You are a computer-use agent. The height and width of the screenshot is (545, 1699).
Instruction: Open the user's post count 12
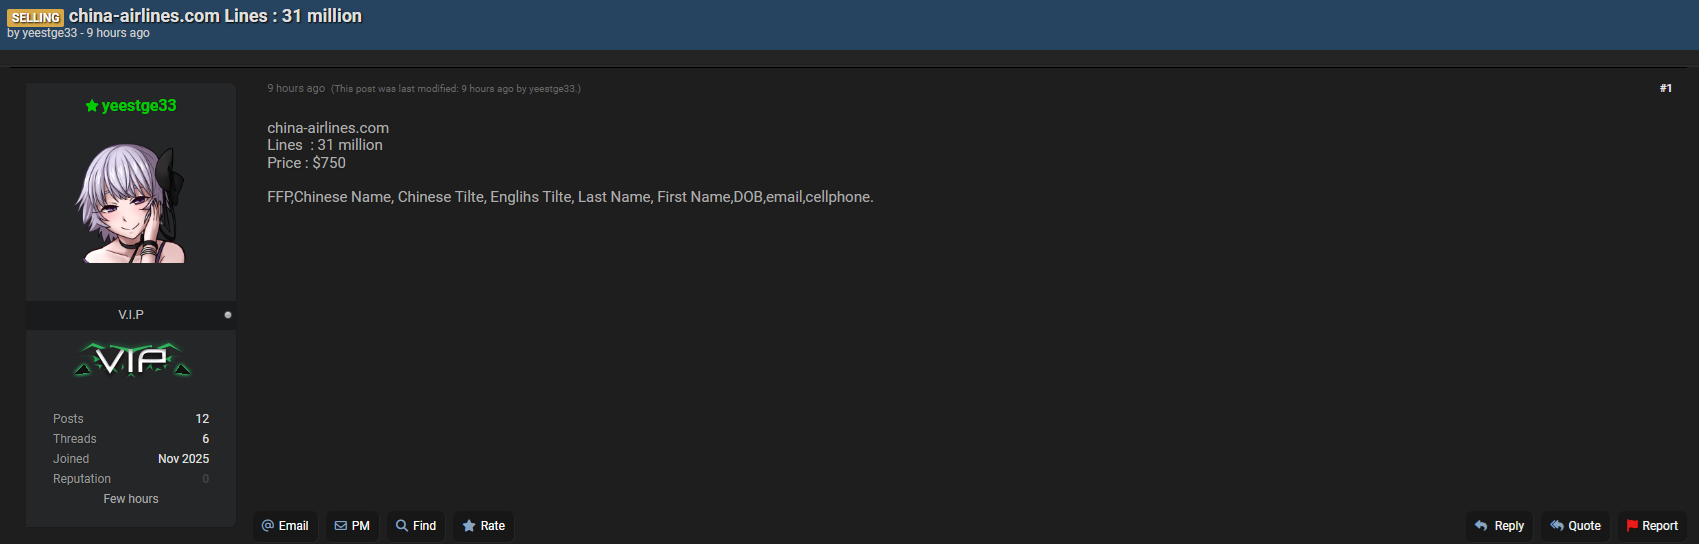pos(202,419)
